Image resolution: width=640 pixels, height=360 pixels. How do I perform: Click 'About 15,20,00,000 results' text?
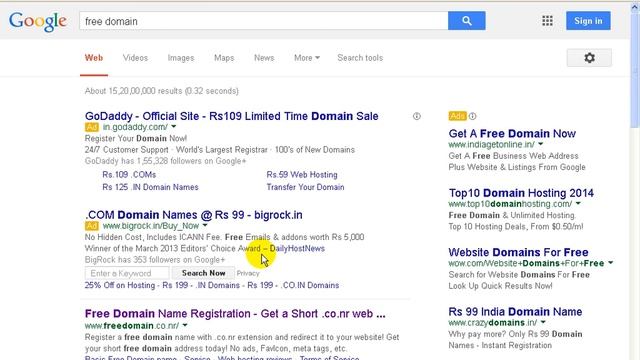click(162, 91)
